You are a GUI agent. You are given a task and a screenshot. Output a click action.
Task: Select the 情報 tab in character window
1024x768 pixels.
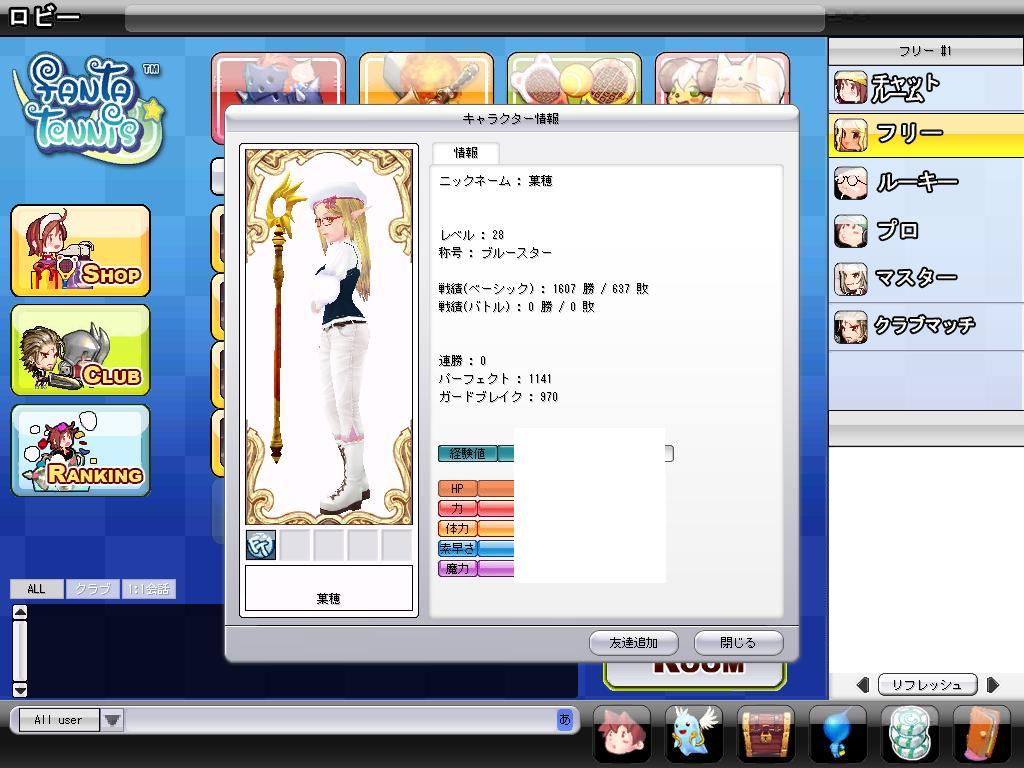[x=465, y=153]
